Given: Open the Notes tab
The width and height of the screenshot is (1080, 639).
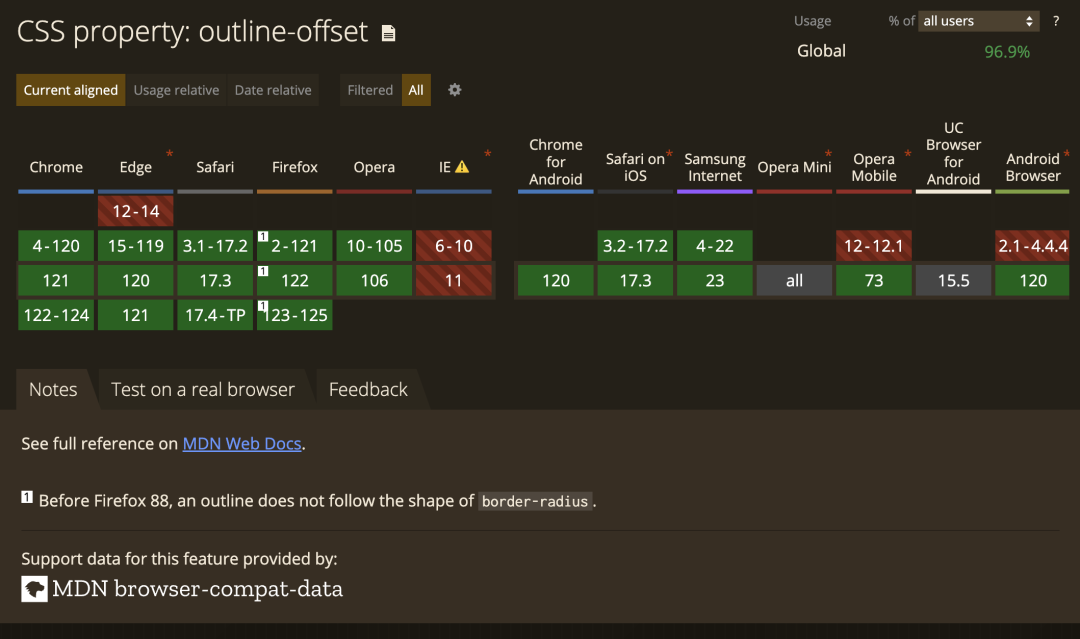Looking at the screenshot, I should pyautogui.click(x=53, y=389).
